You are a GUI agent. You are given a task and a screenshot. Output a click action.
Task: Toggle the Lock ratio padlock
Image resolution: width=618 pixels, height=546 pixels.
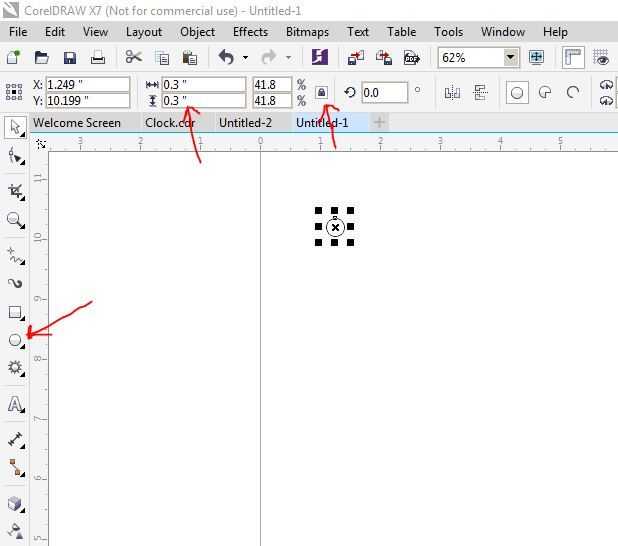click(x=322, y=93)
